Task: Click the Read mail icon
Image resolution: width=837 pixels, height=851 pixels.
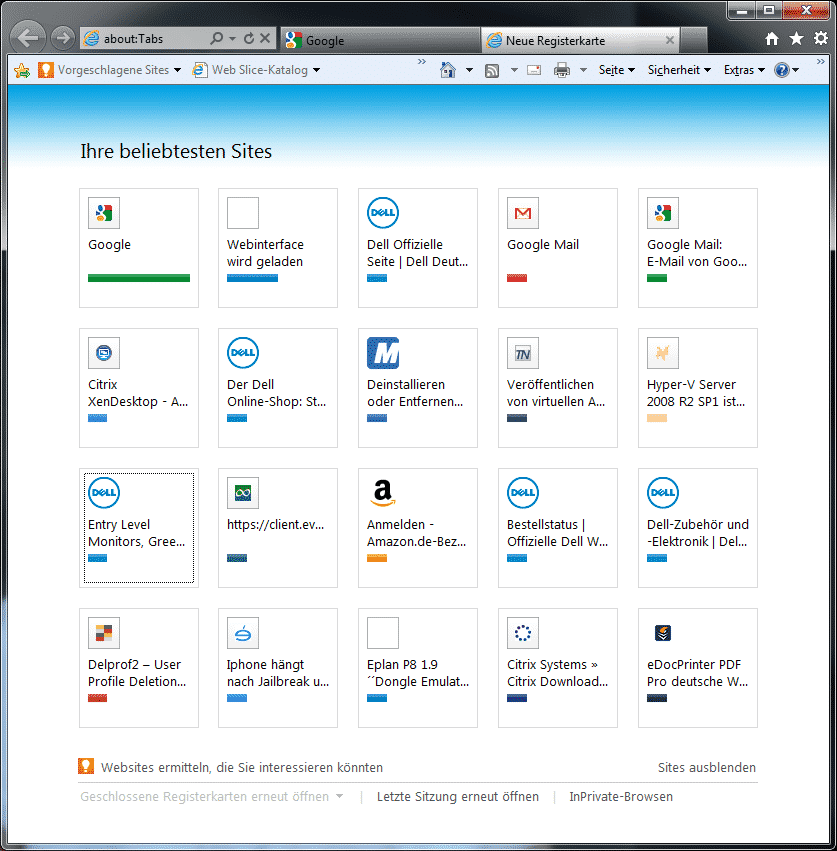Action: [x=534, y=70]
